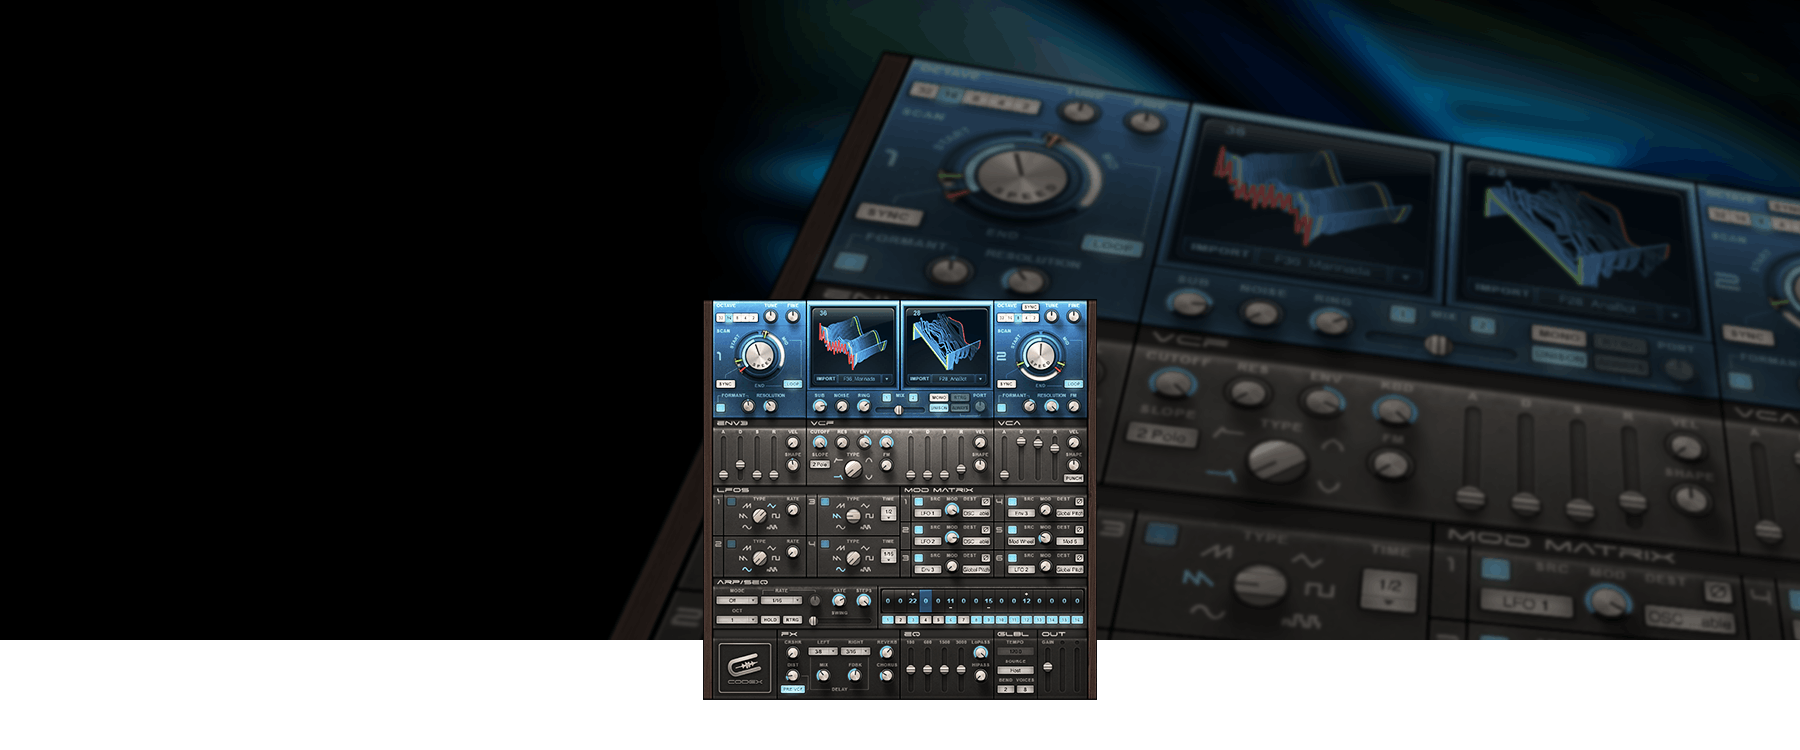Toggle oscillator 2 Formant switch
This screenshot has height=750, width=1800.
(x=1002, y=408)
